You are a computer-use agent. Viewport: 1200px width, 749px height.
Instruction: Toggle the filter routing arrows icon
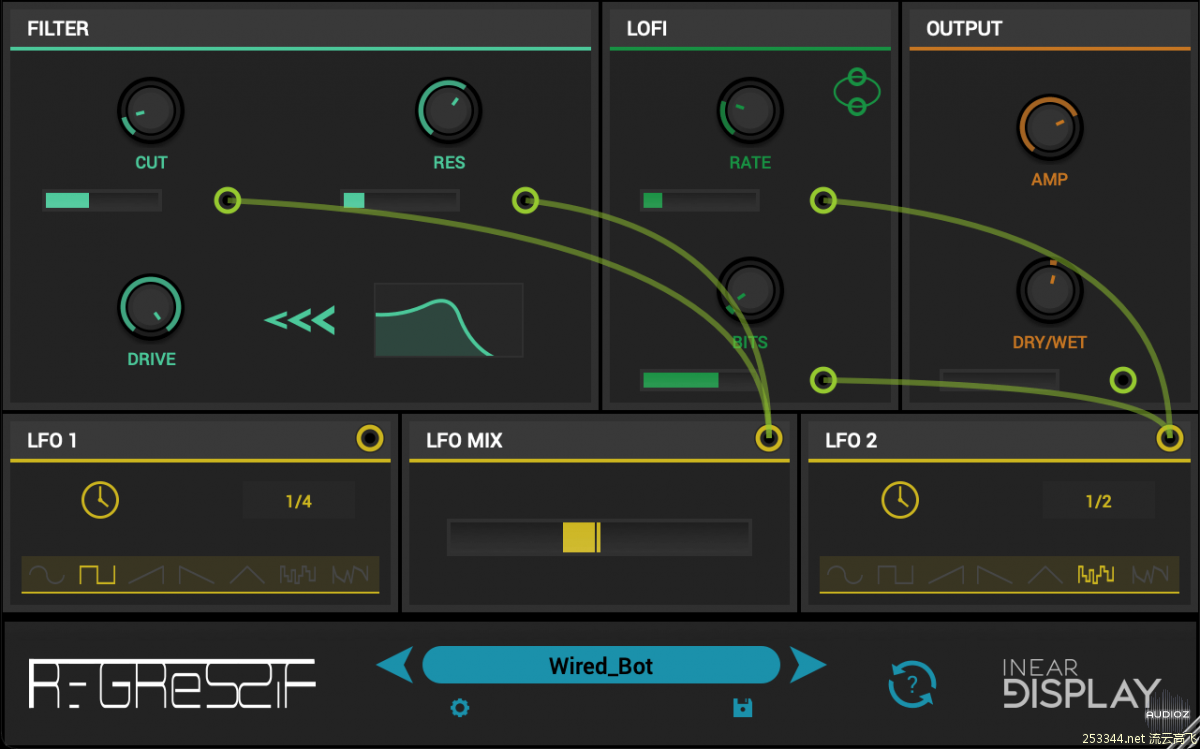299,320
